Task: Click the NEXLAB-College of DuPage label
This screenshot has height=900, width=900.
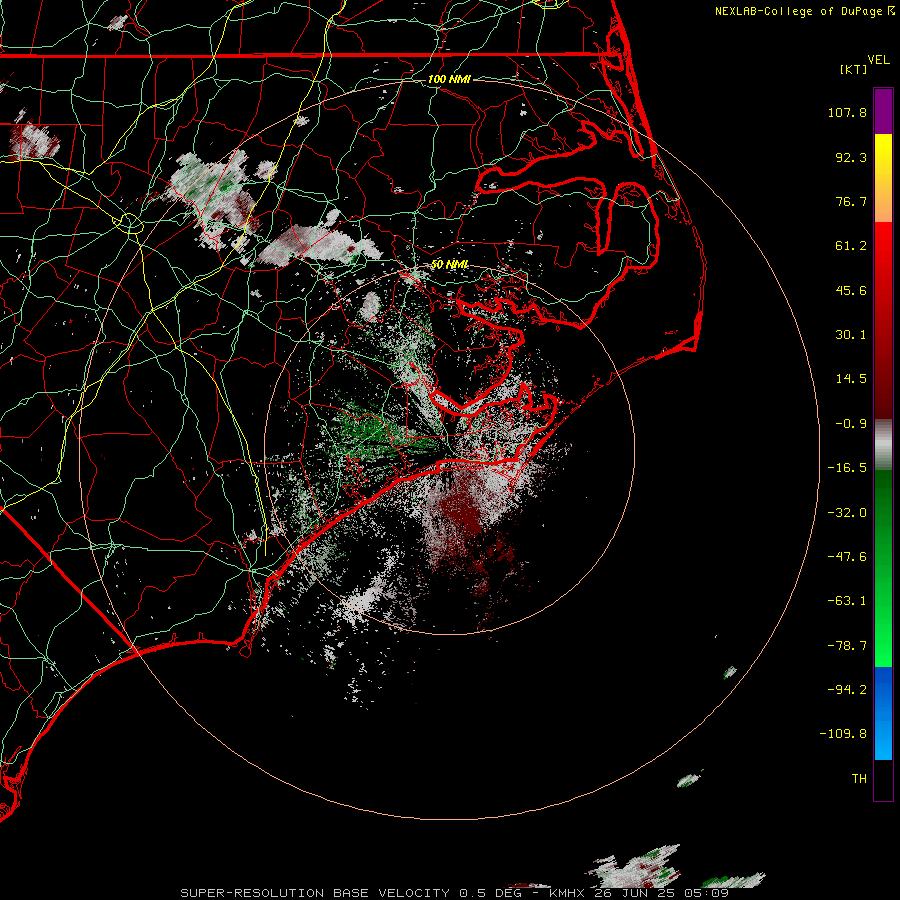Action: click(798, 11)
